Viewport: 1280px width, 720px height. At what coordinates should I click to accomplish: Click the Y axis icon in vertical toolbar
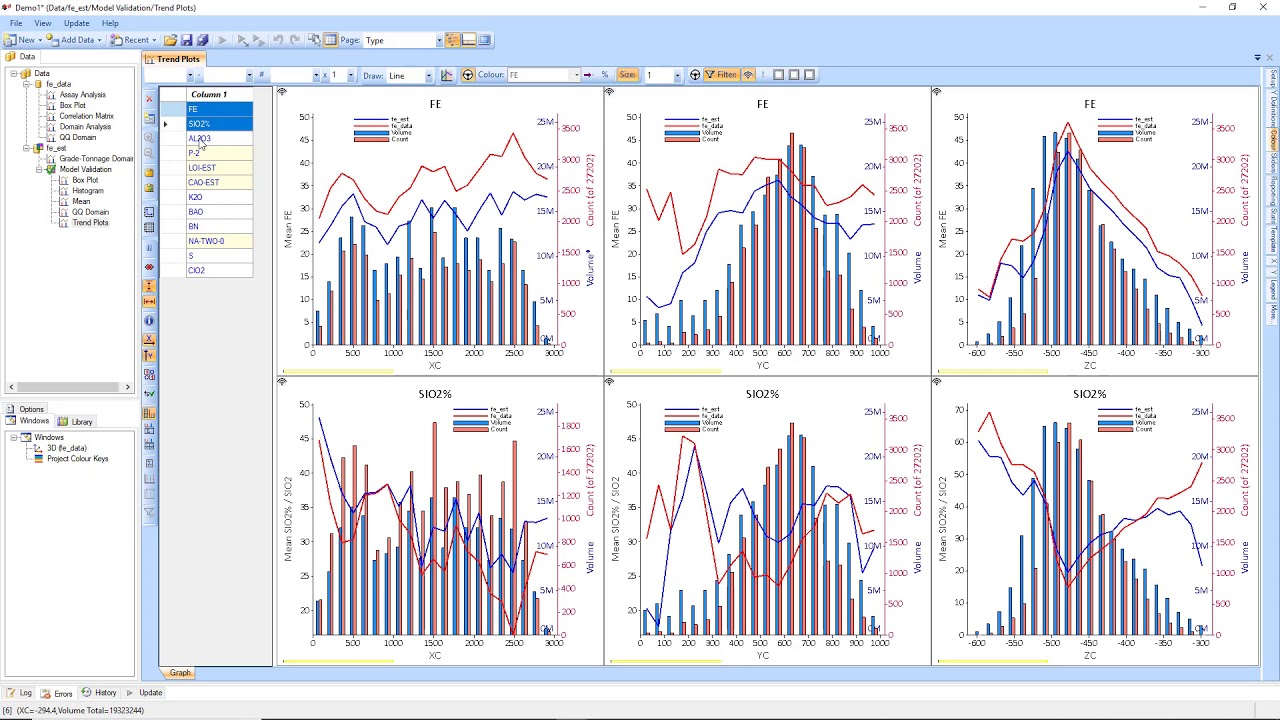coord(149,356)
